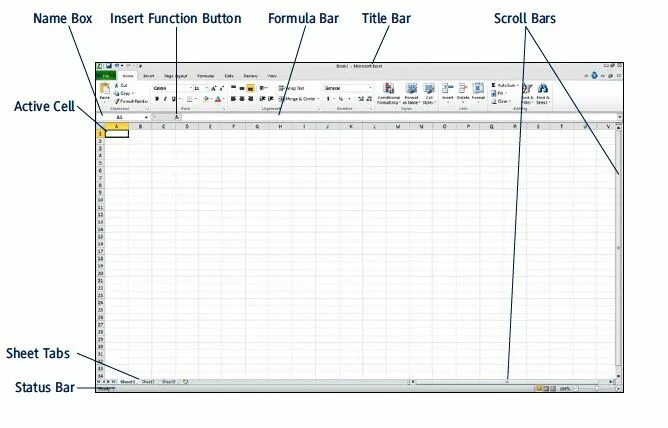
Task: Expand the formula bar with right-end arrow
Action: 619,117
